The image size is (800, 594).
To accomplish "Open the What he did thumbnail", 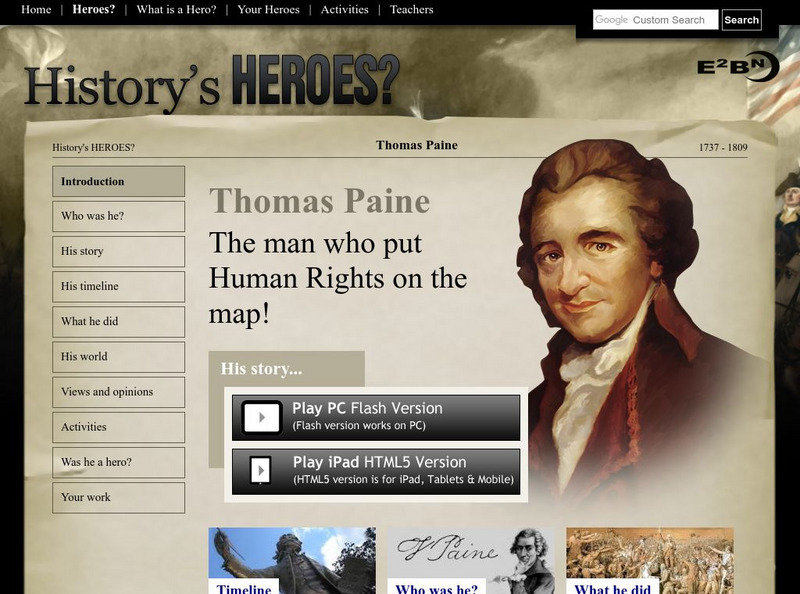I will coord(649,560).
